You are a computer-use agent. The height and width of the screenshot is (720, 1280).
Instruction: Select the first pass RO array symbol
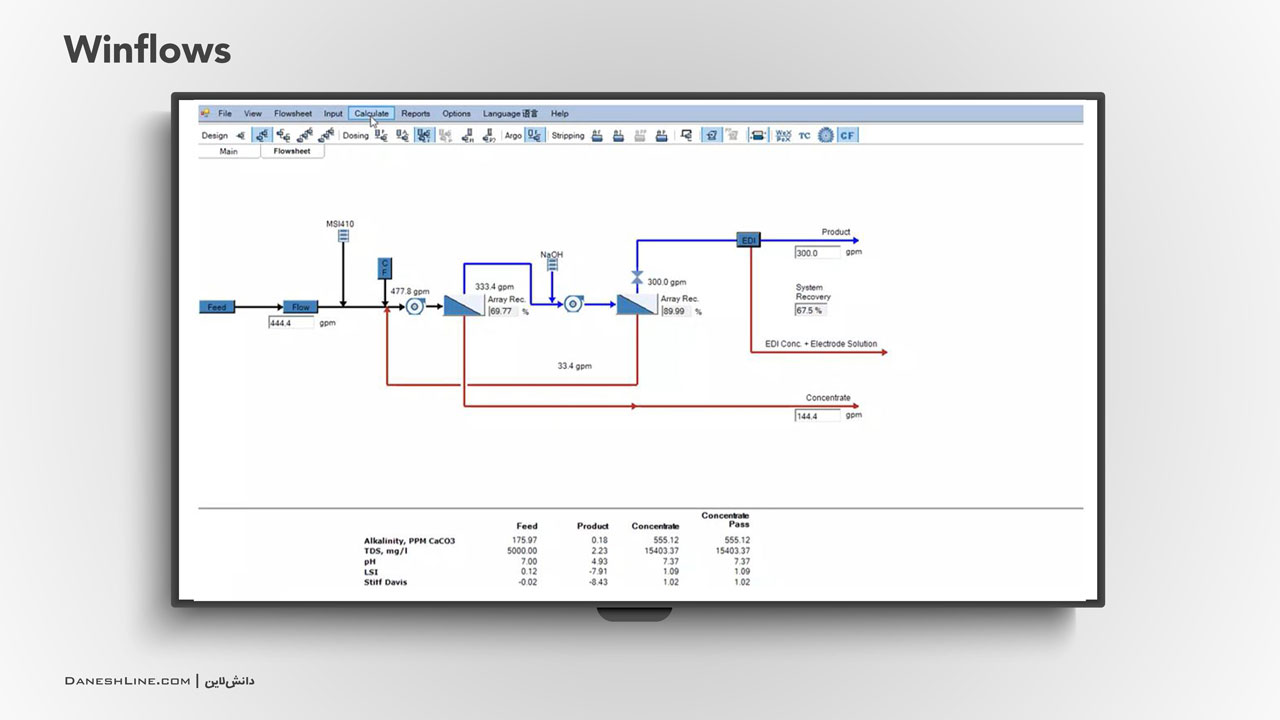tap(463, 305)
